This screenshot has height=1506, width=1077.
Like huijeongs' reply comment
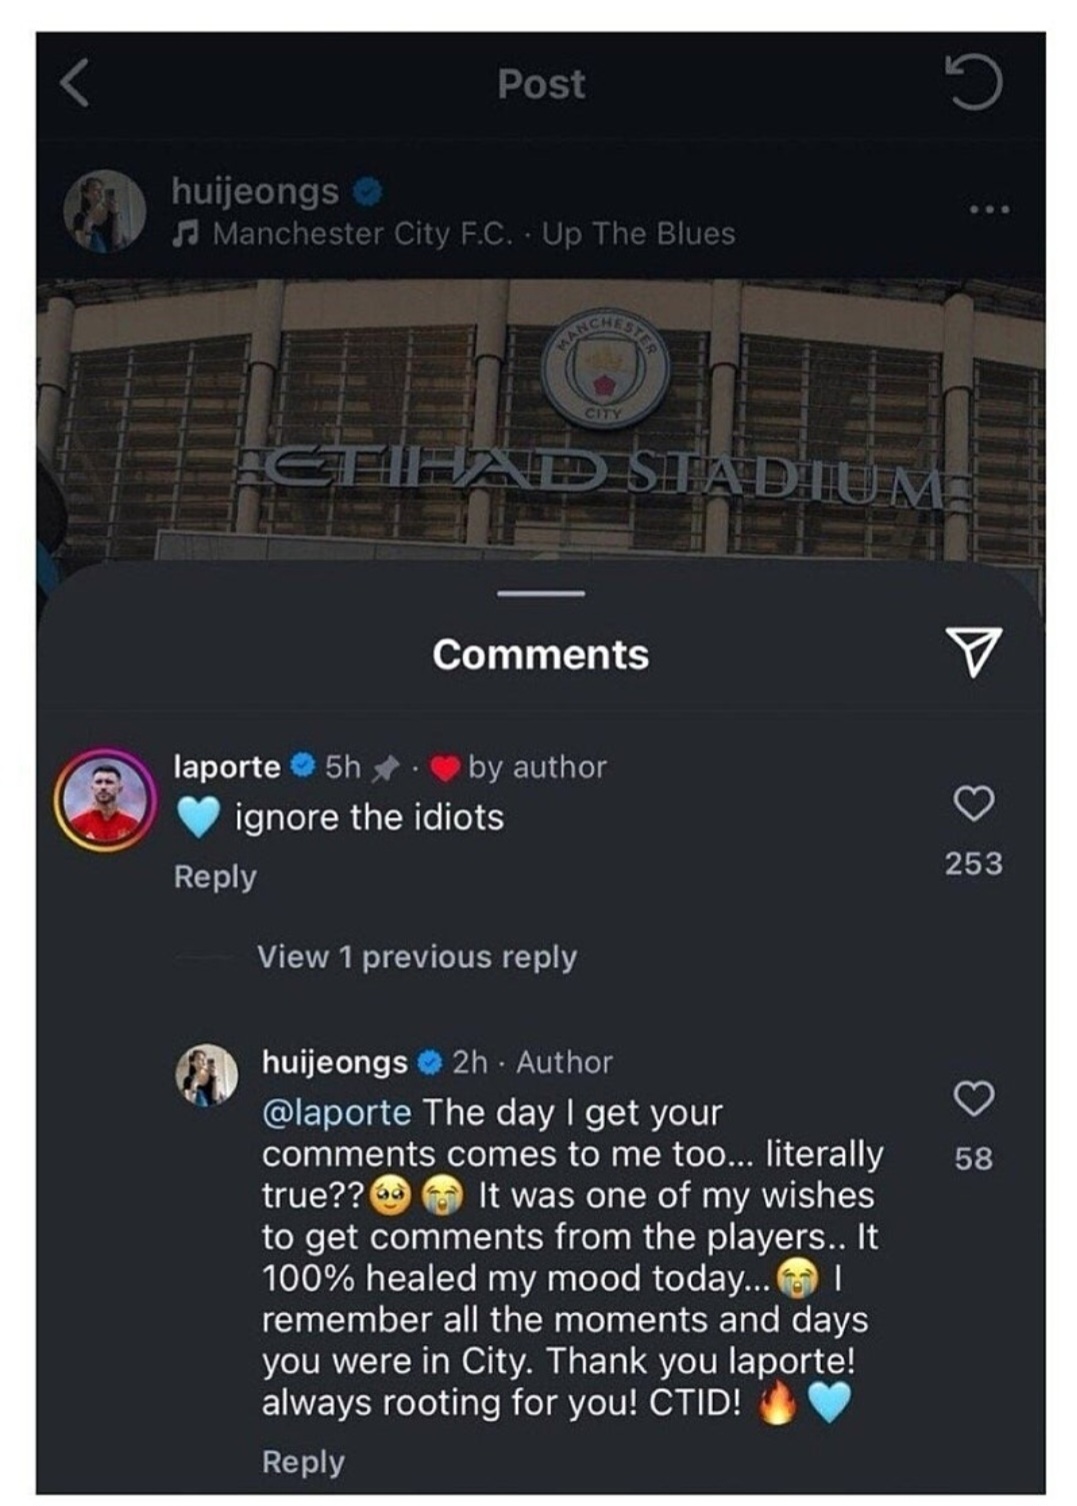coord(973,1098)
